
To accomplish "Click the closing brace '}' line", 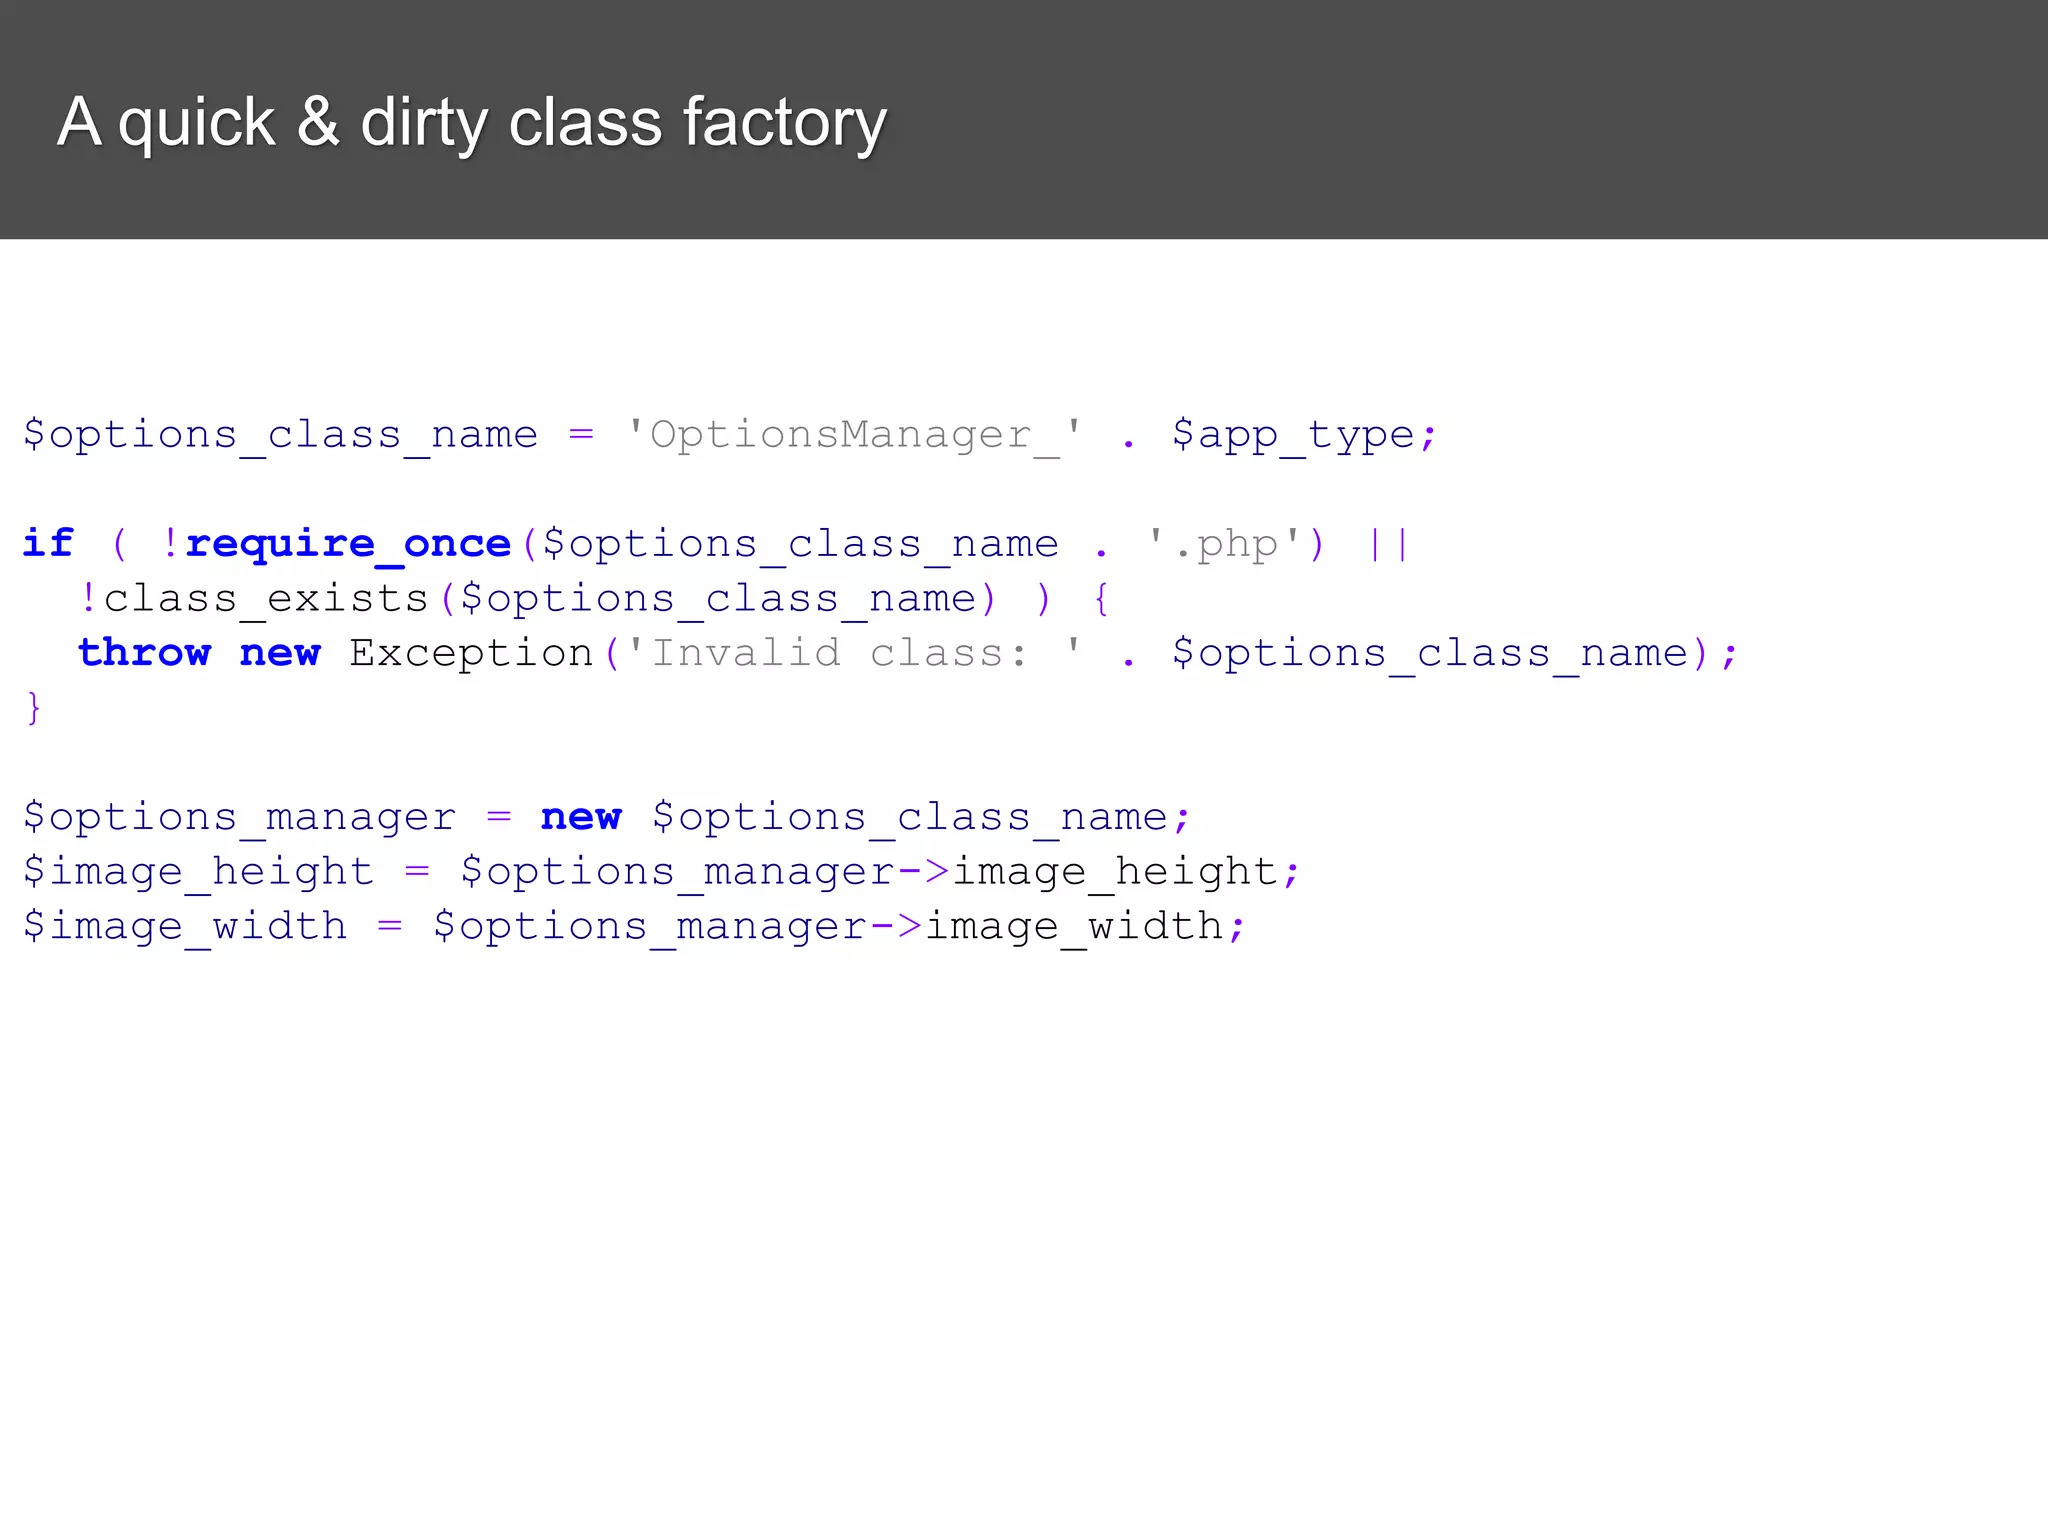I will tap(33, 708).
